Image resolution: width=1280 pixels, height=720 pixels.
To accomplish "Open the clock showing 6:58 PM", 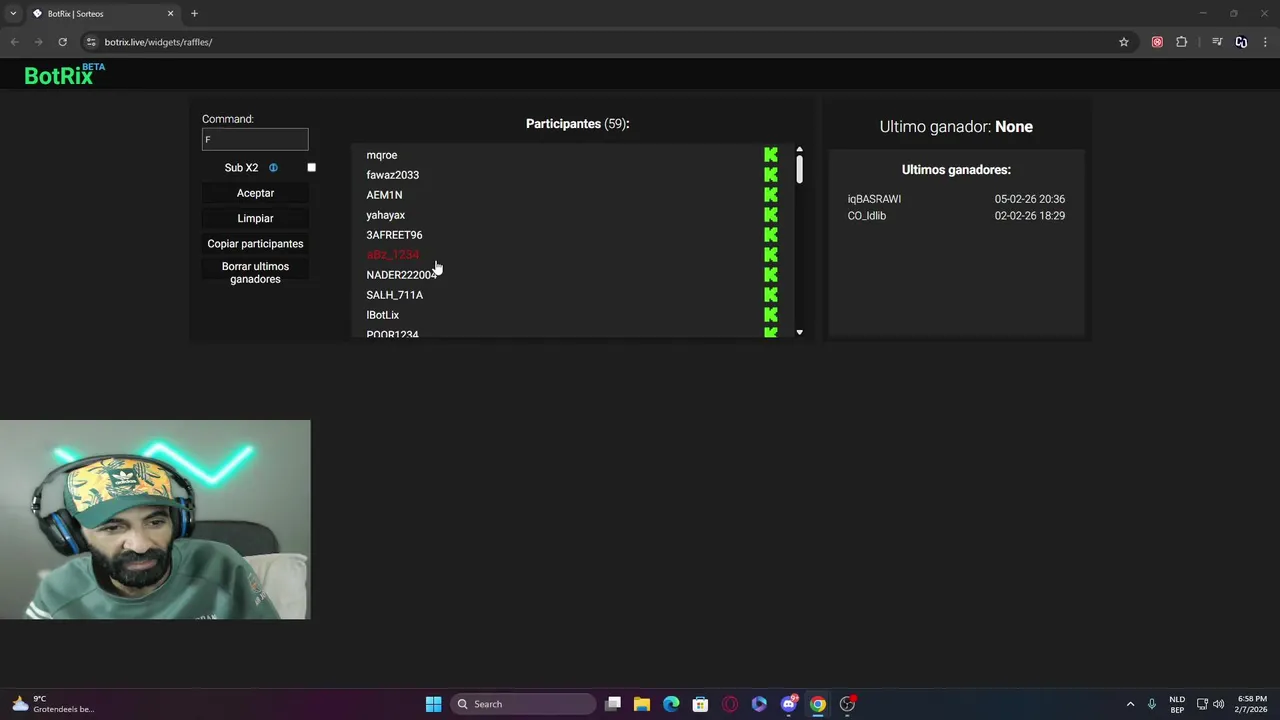I will [1251, 704].
